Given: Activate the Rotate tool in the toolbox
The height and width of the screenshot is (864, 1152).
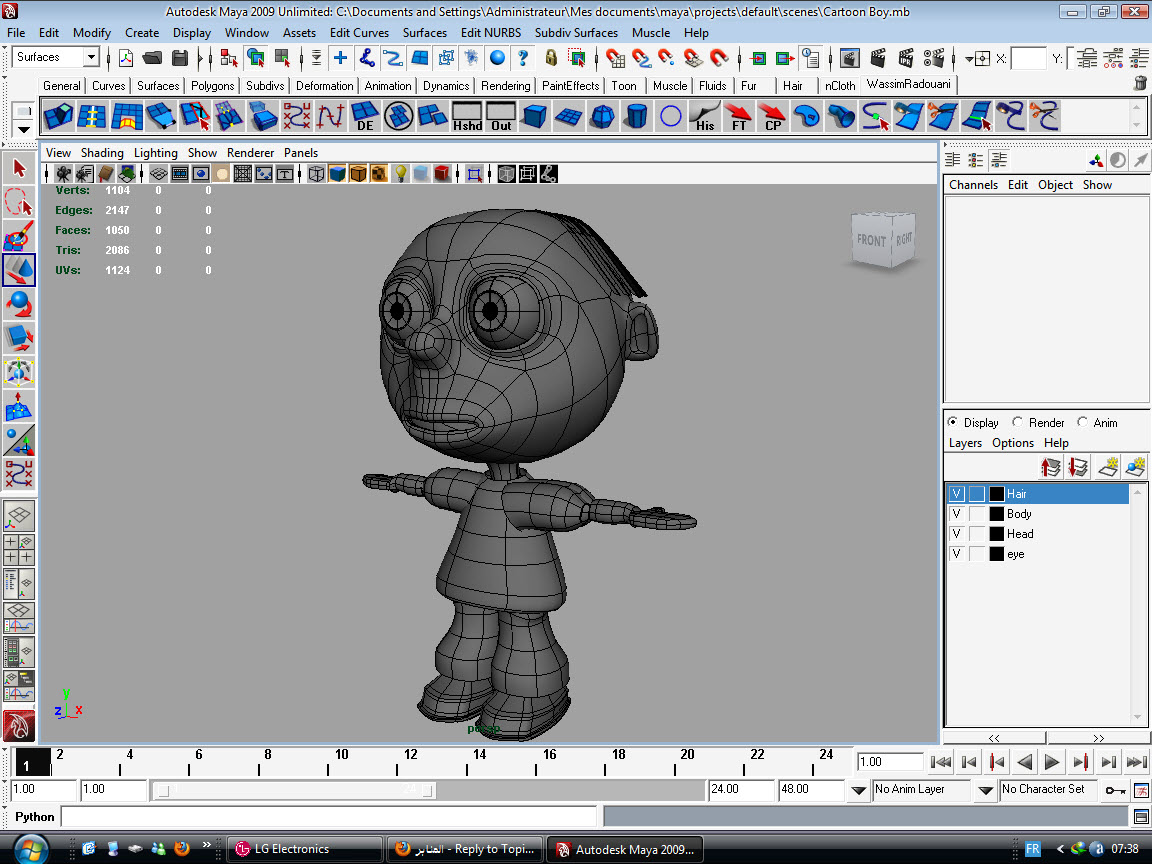Looking at the screenshot, I should click(x=19, y=304).
